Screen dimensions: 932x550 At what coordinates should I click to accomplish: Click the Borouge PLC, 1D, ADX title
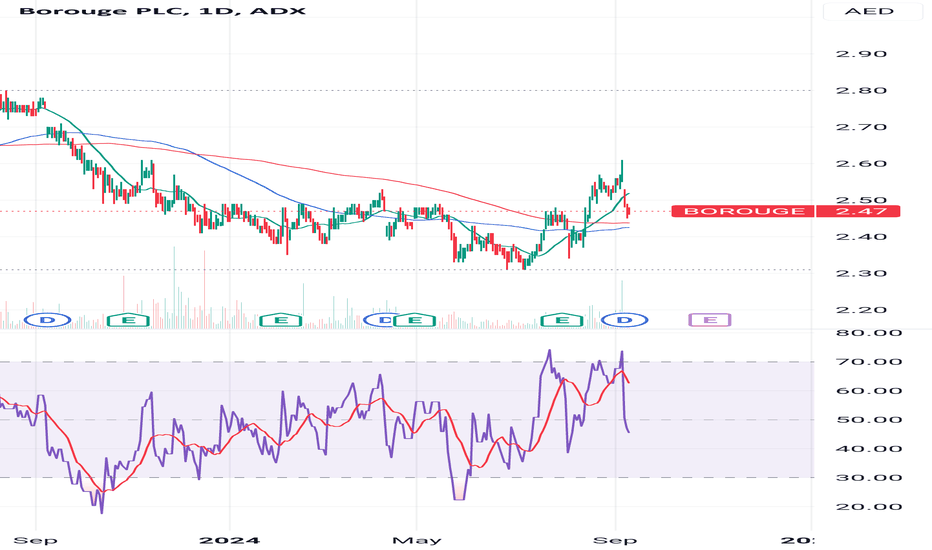click(x=162, y=11)
